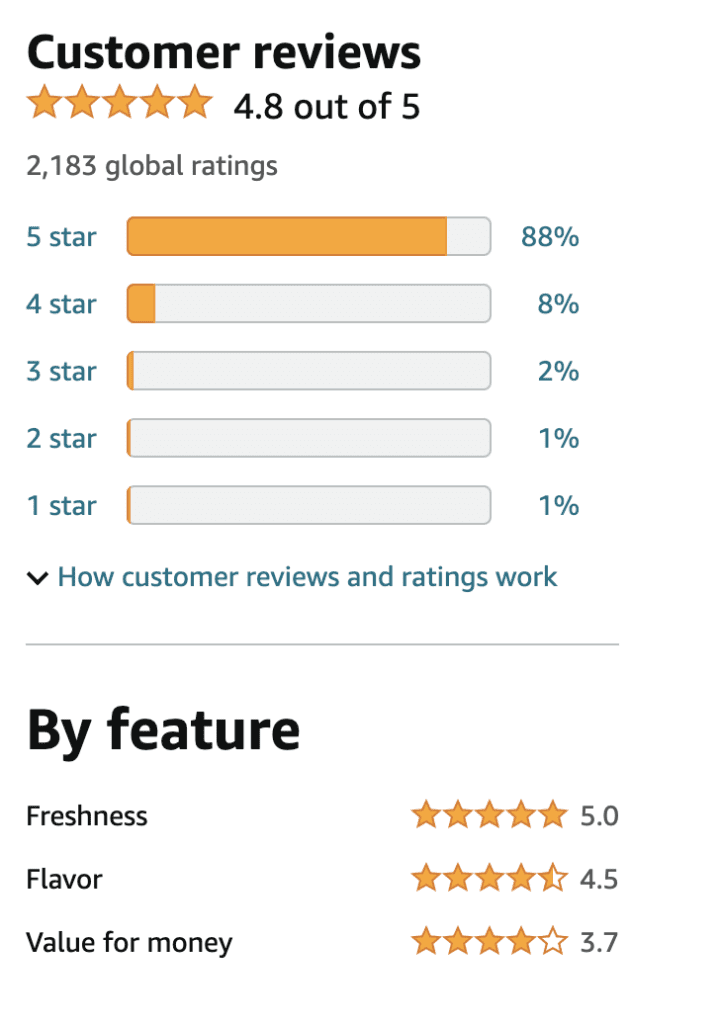Filter reviews by 2 star link
718x1024 pixels.
click(61, 438)
